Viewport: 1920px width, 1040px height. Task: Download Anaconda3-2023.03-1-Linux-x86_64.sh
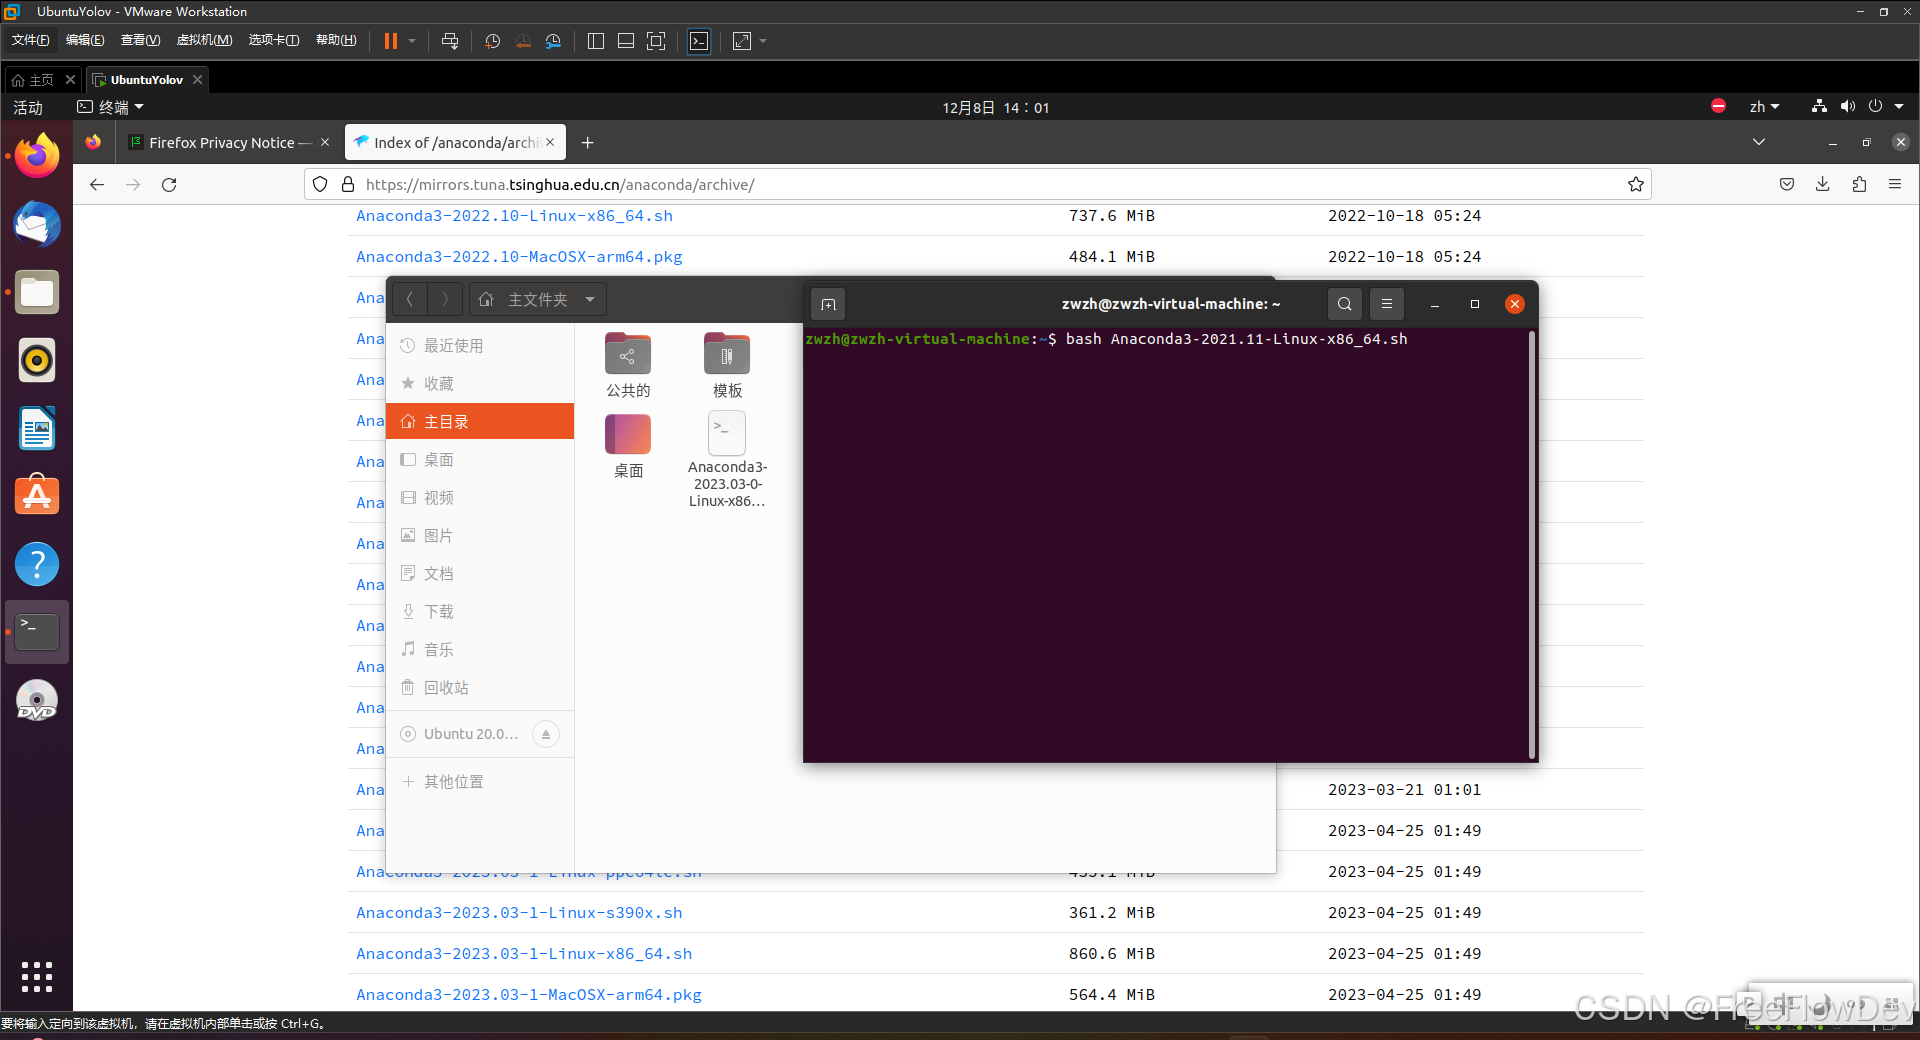click(523, 953)
